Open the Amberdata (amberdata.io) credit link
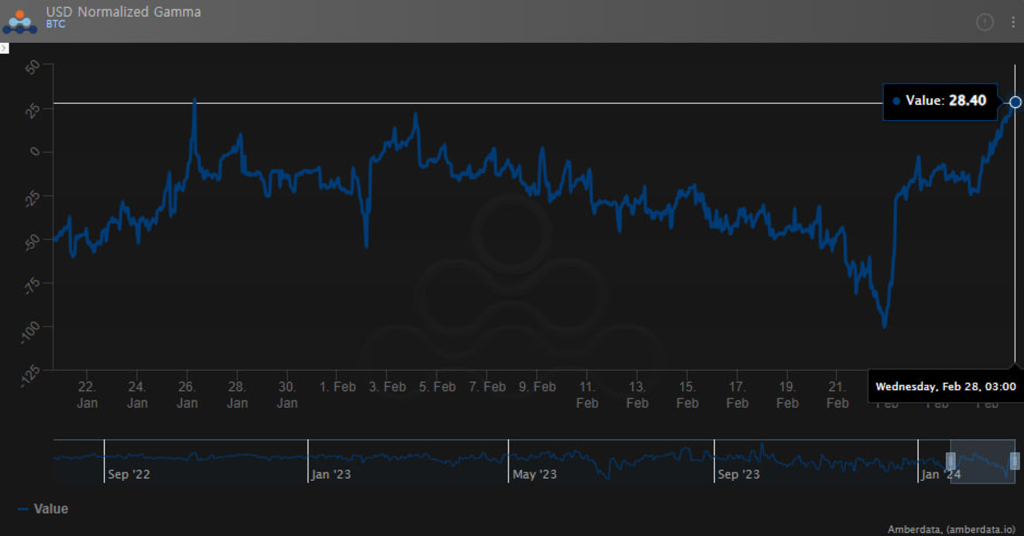Viewport: 1024px width, 536px height. (951, 529)
